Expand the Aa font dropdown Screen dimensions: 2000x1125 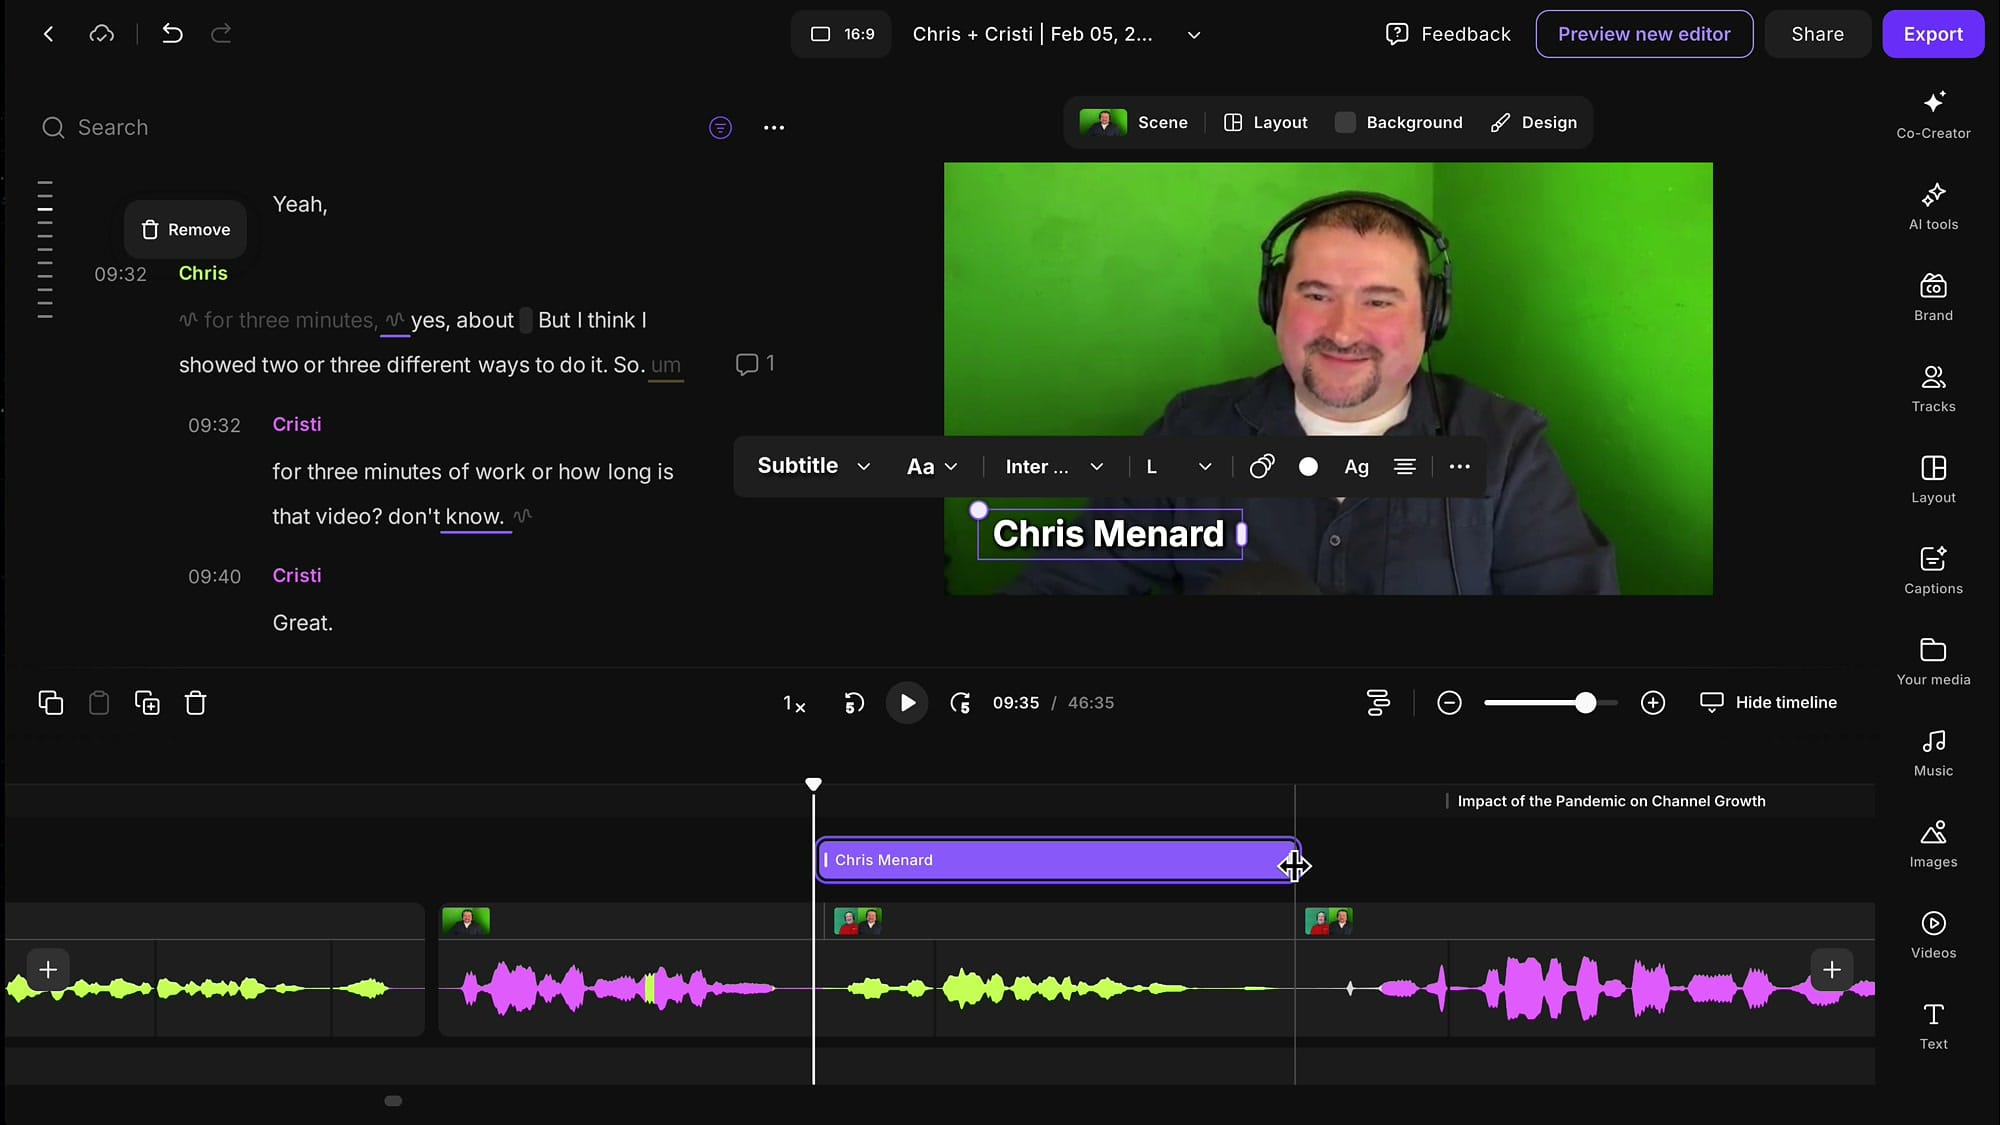pos(930,466)
